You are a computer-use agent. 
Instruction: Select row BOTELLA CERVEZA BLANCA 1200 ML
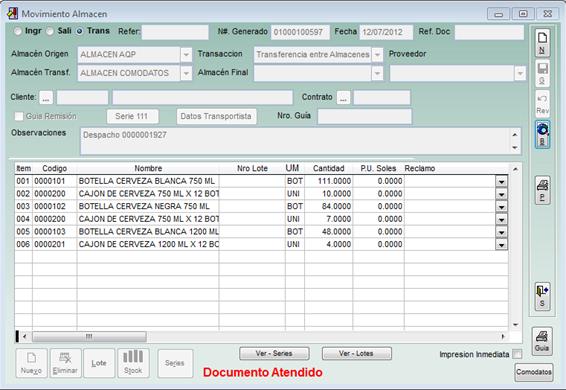tap(261, 232)
